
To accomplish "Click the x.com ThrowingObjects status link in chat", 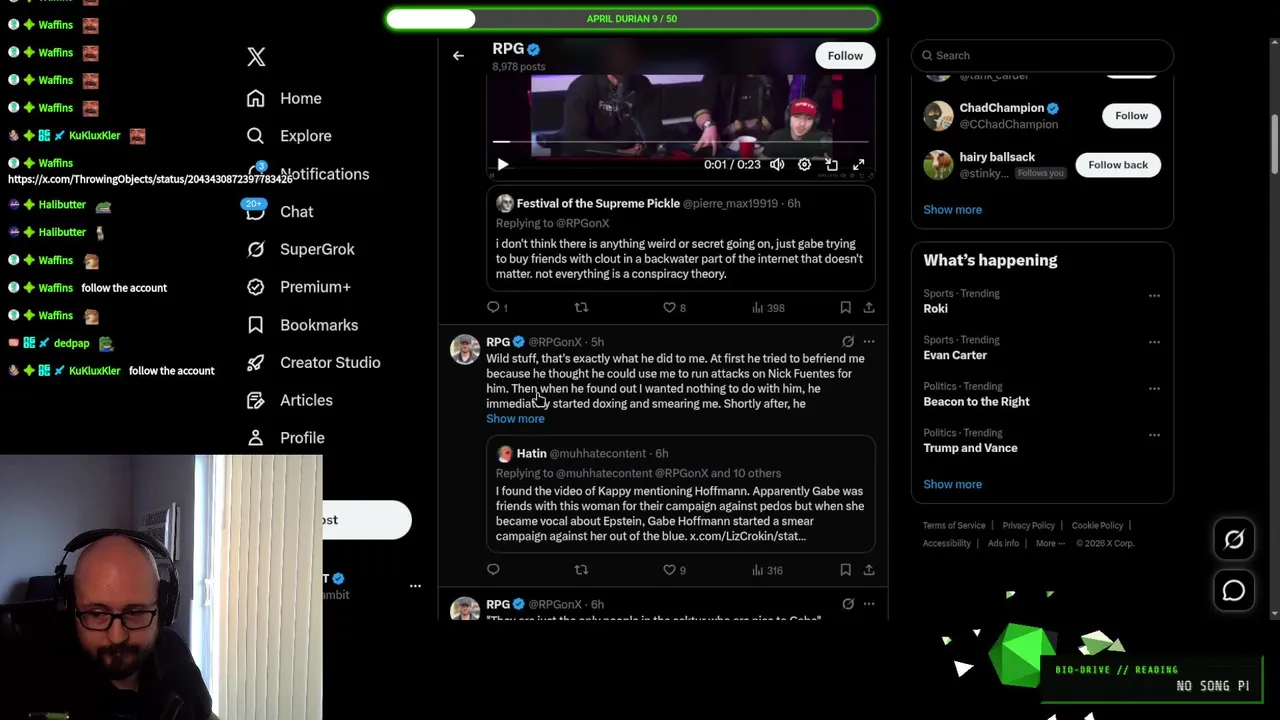I will click(x=150, y=179).
